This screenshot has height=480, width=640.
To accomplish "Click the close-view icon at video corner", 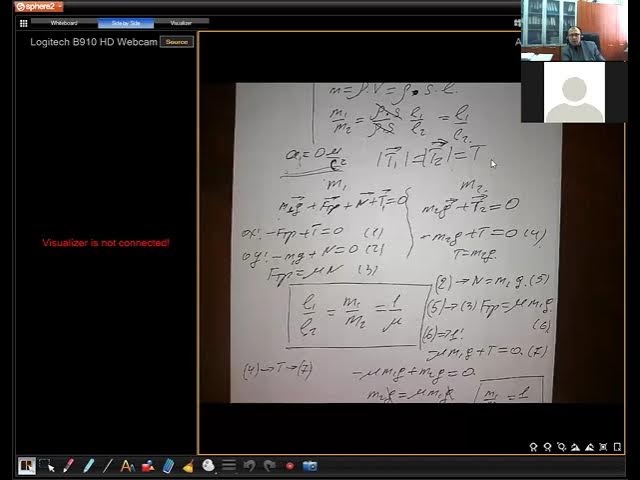I will 617,447.
